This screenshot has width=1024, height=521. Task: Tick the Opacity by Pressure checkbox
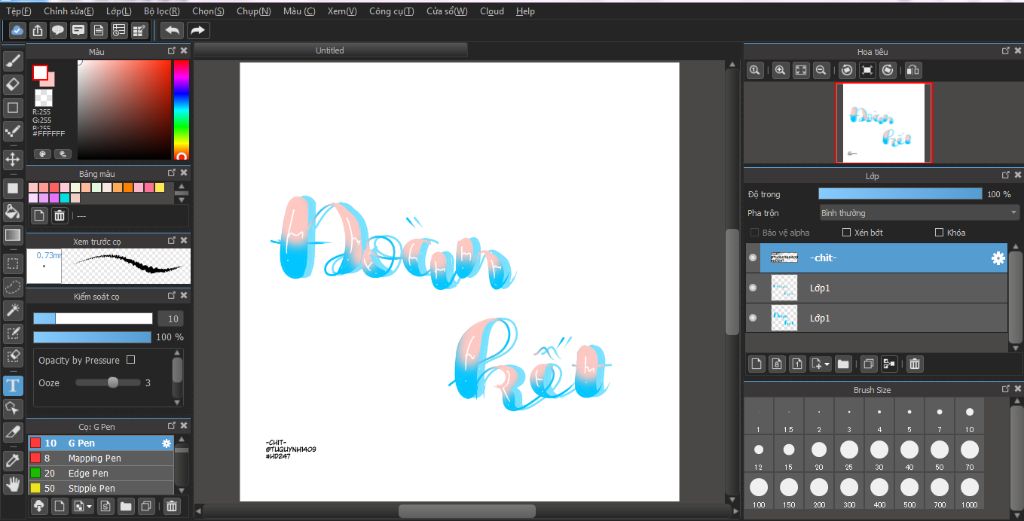click(x=131, y=360)
